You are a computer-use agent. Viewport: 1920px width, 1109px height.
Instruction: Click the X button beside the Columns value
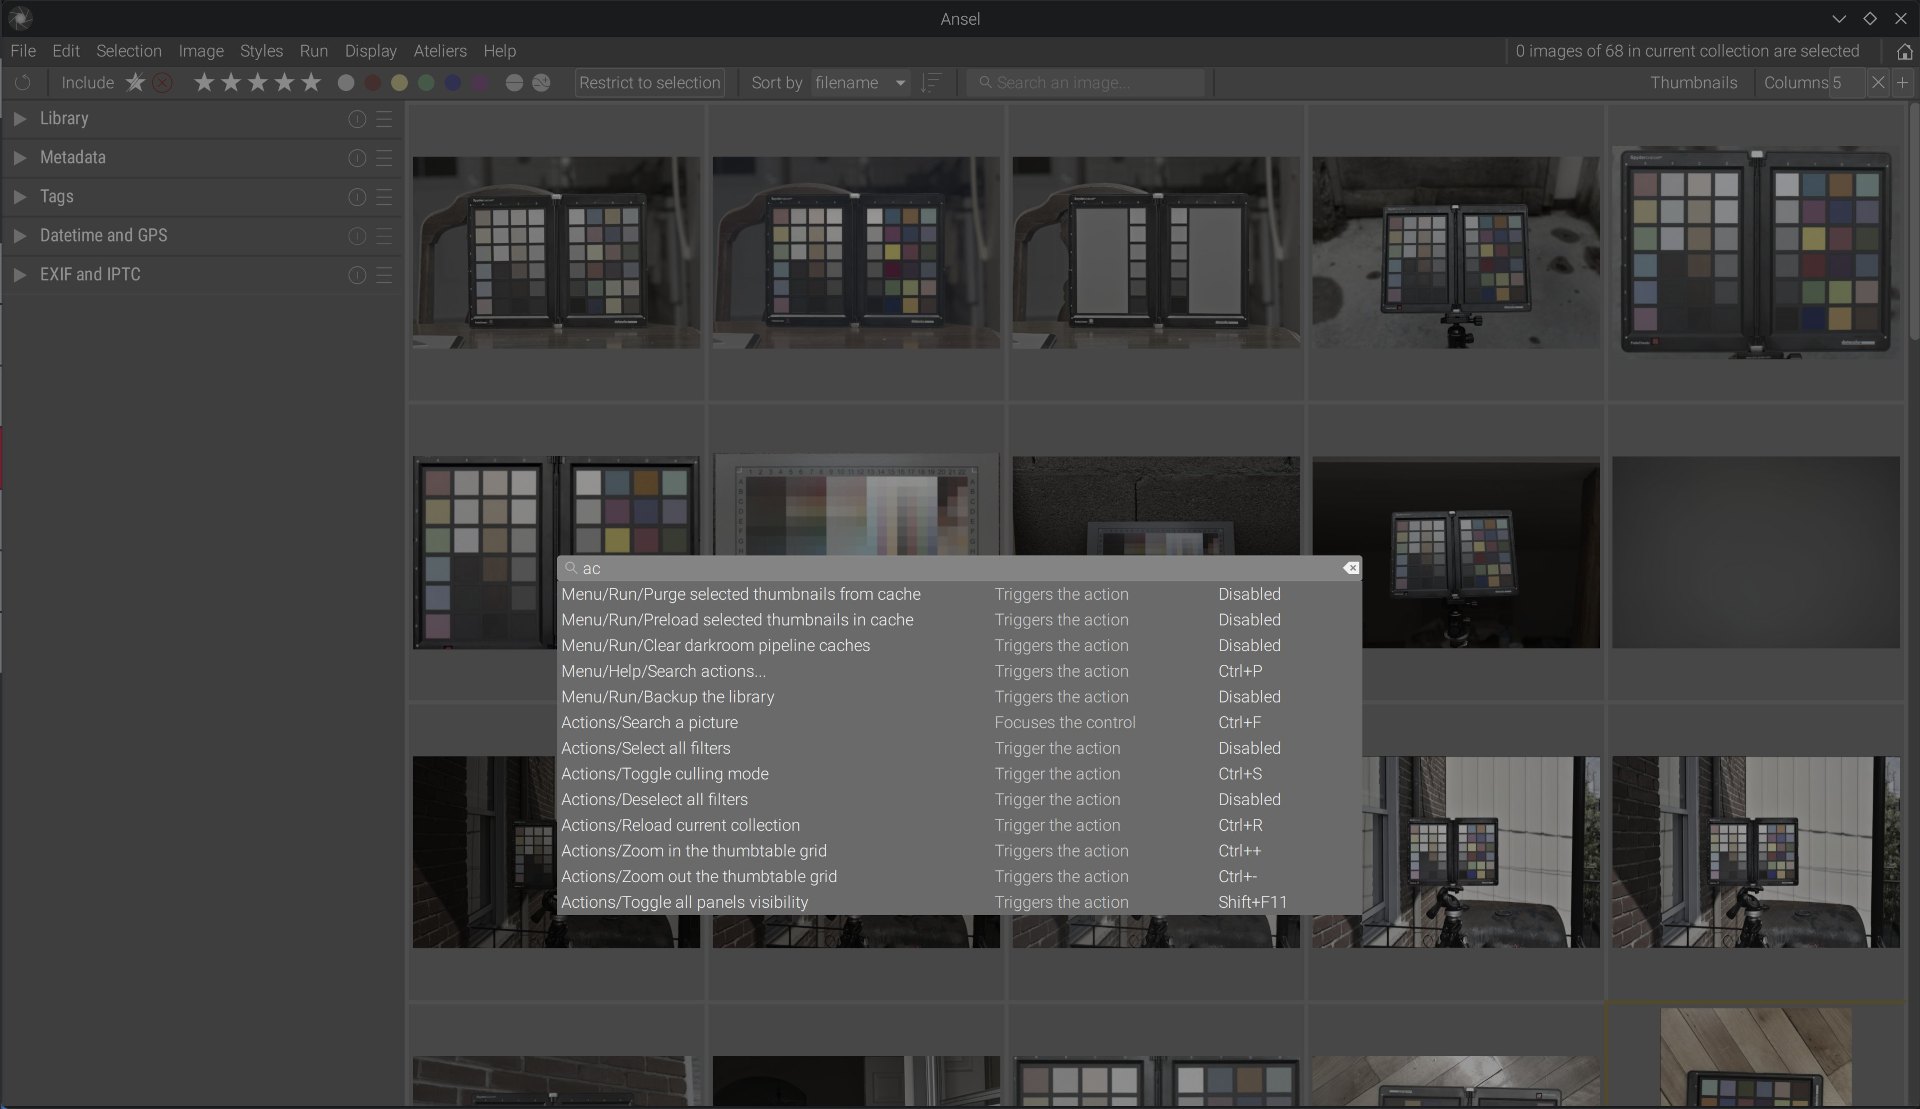click(x=1878, y=83)
